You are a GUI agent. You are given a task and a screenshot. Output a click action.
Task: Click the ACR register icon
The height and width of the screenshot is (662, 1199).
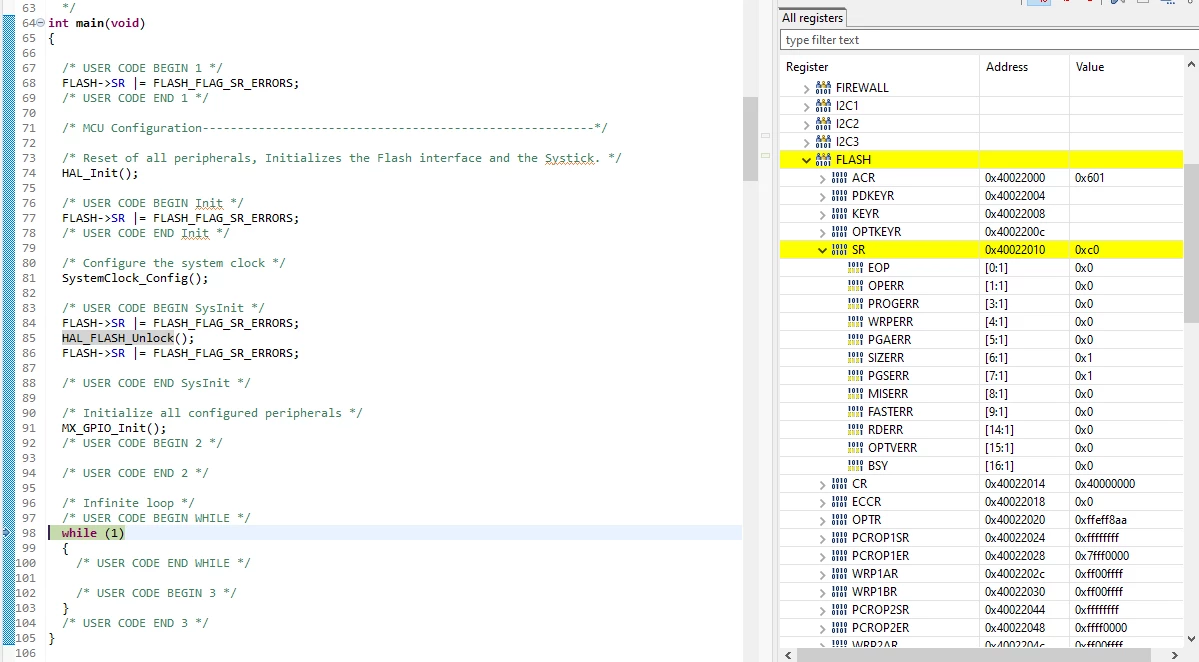[x=839, y=178]
